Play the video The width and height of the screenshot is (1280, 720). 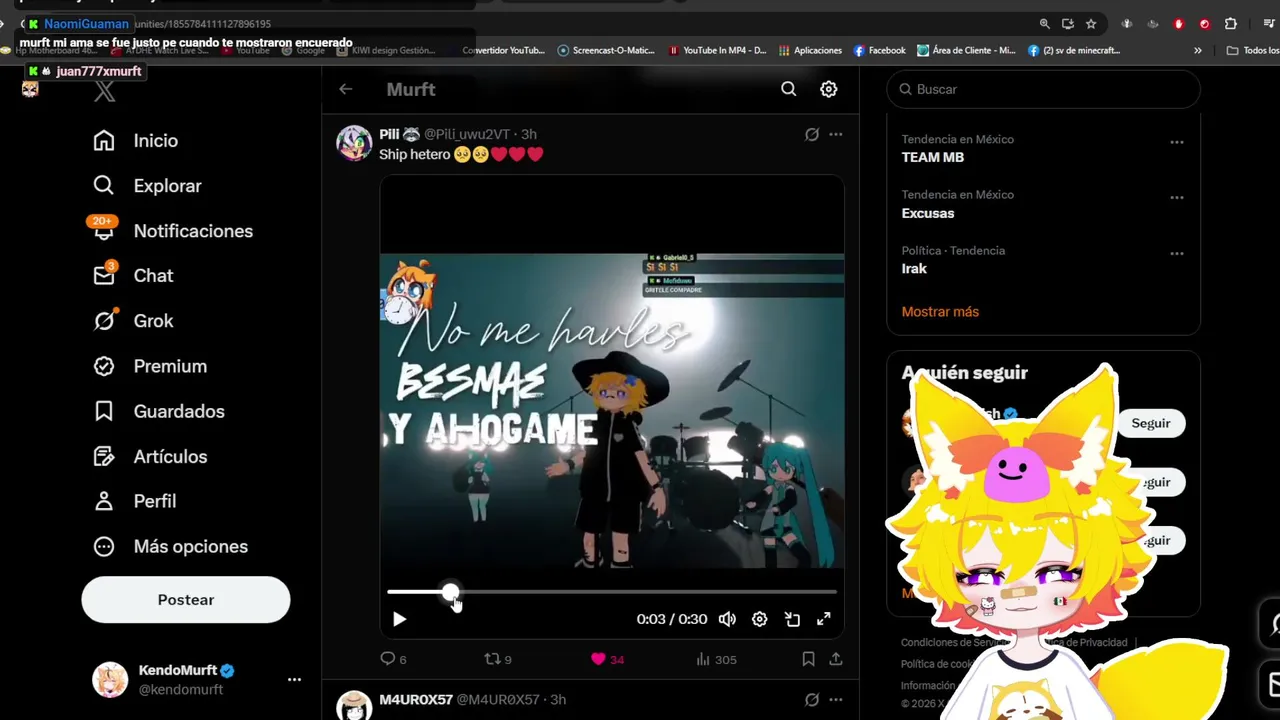(399, 619)
